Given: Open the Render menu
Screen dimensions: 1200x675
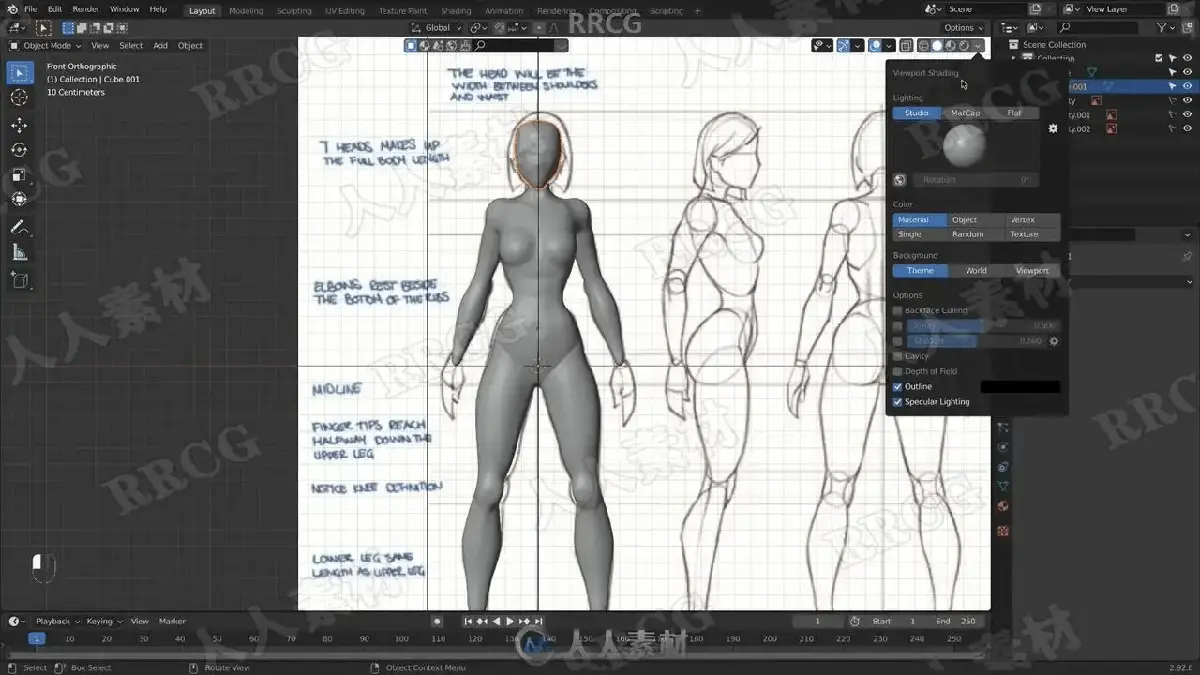Looking at the screenshot, I should 85,9.
